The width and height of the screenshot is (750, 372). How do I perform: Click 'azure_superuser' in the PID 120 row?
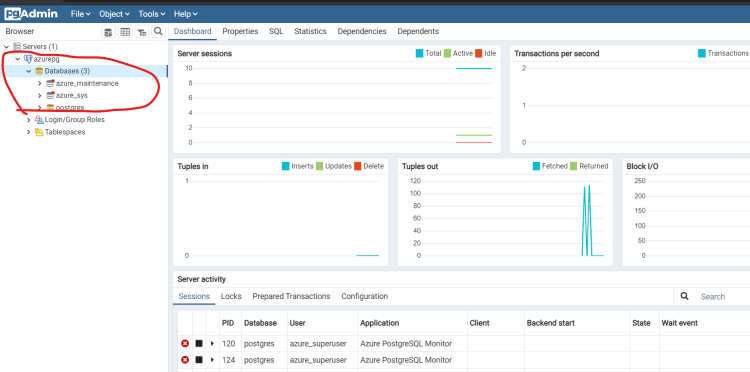pos(318,344)
